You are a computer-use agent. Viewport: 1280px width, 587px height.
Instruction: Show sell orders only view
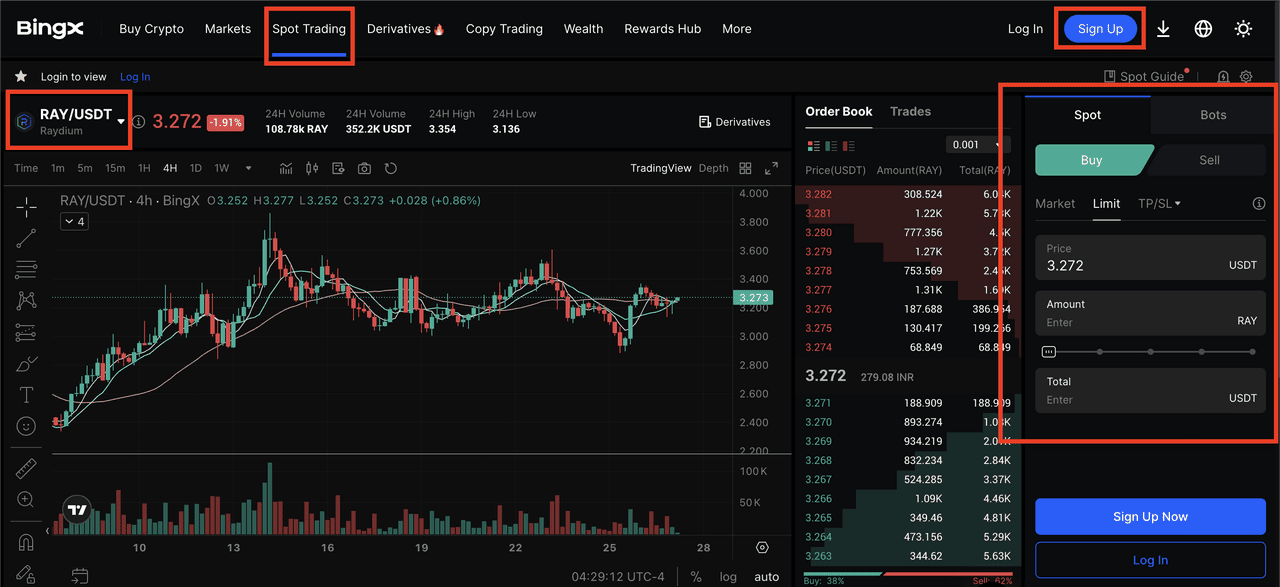coord(849,146)
